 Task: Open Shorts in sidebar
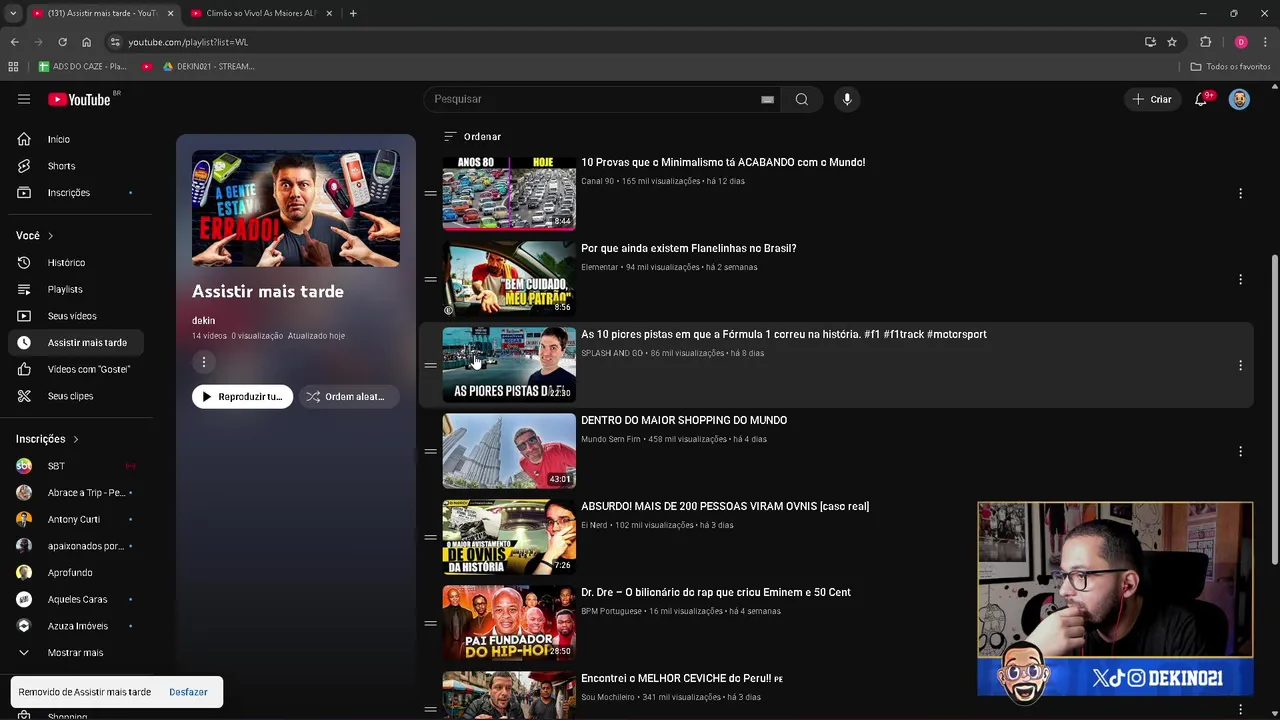(75, 166)
